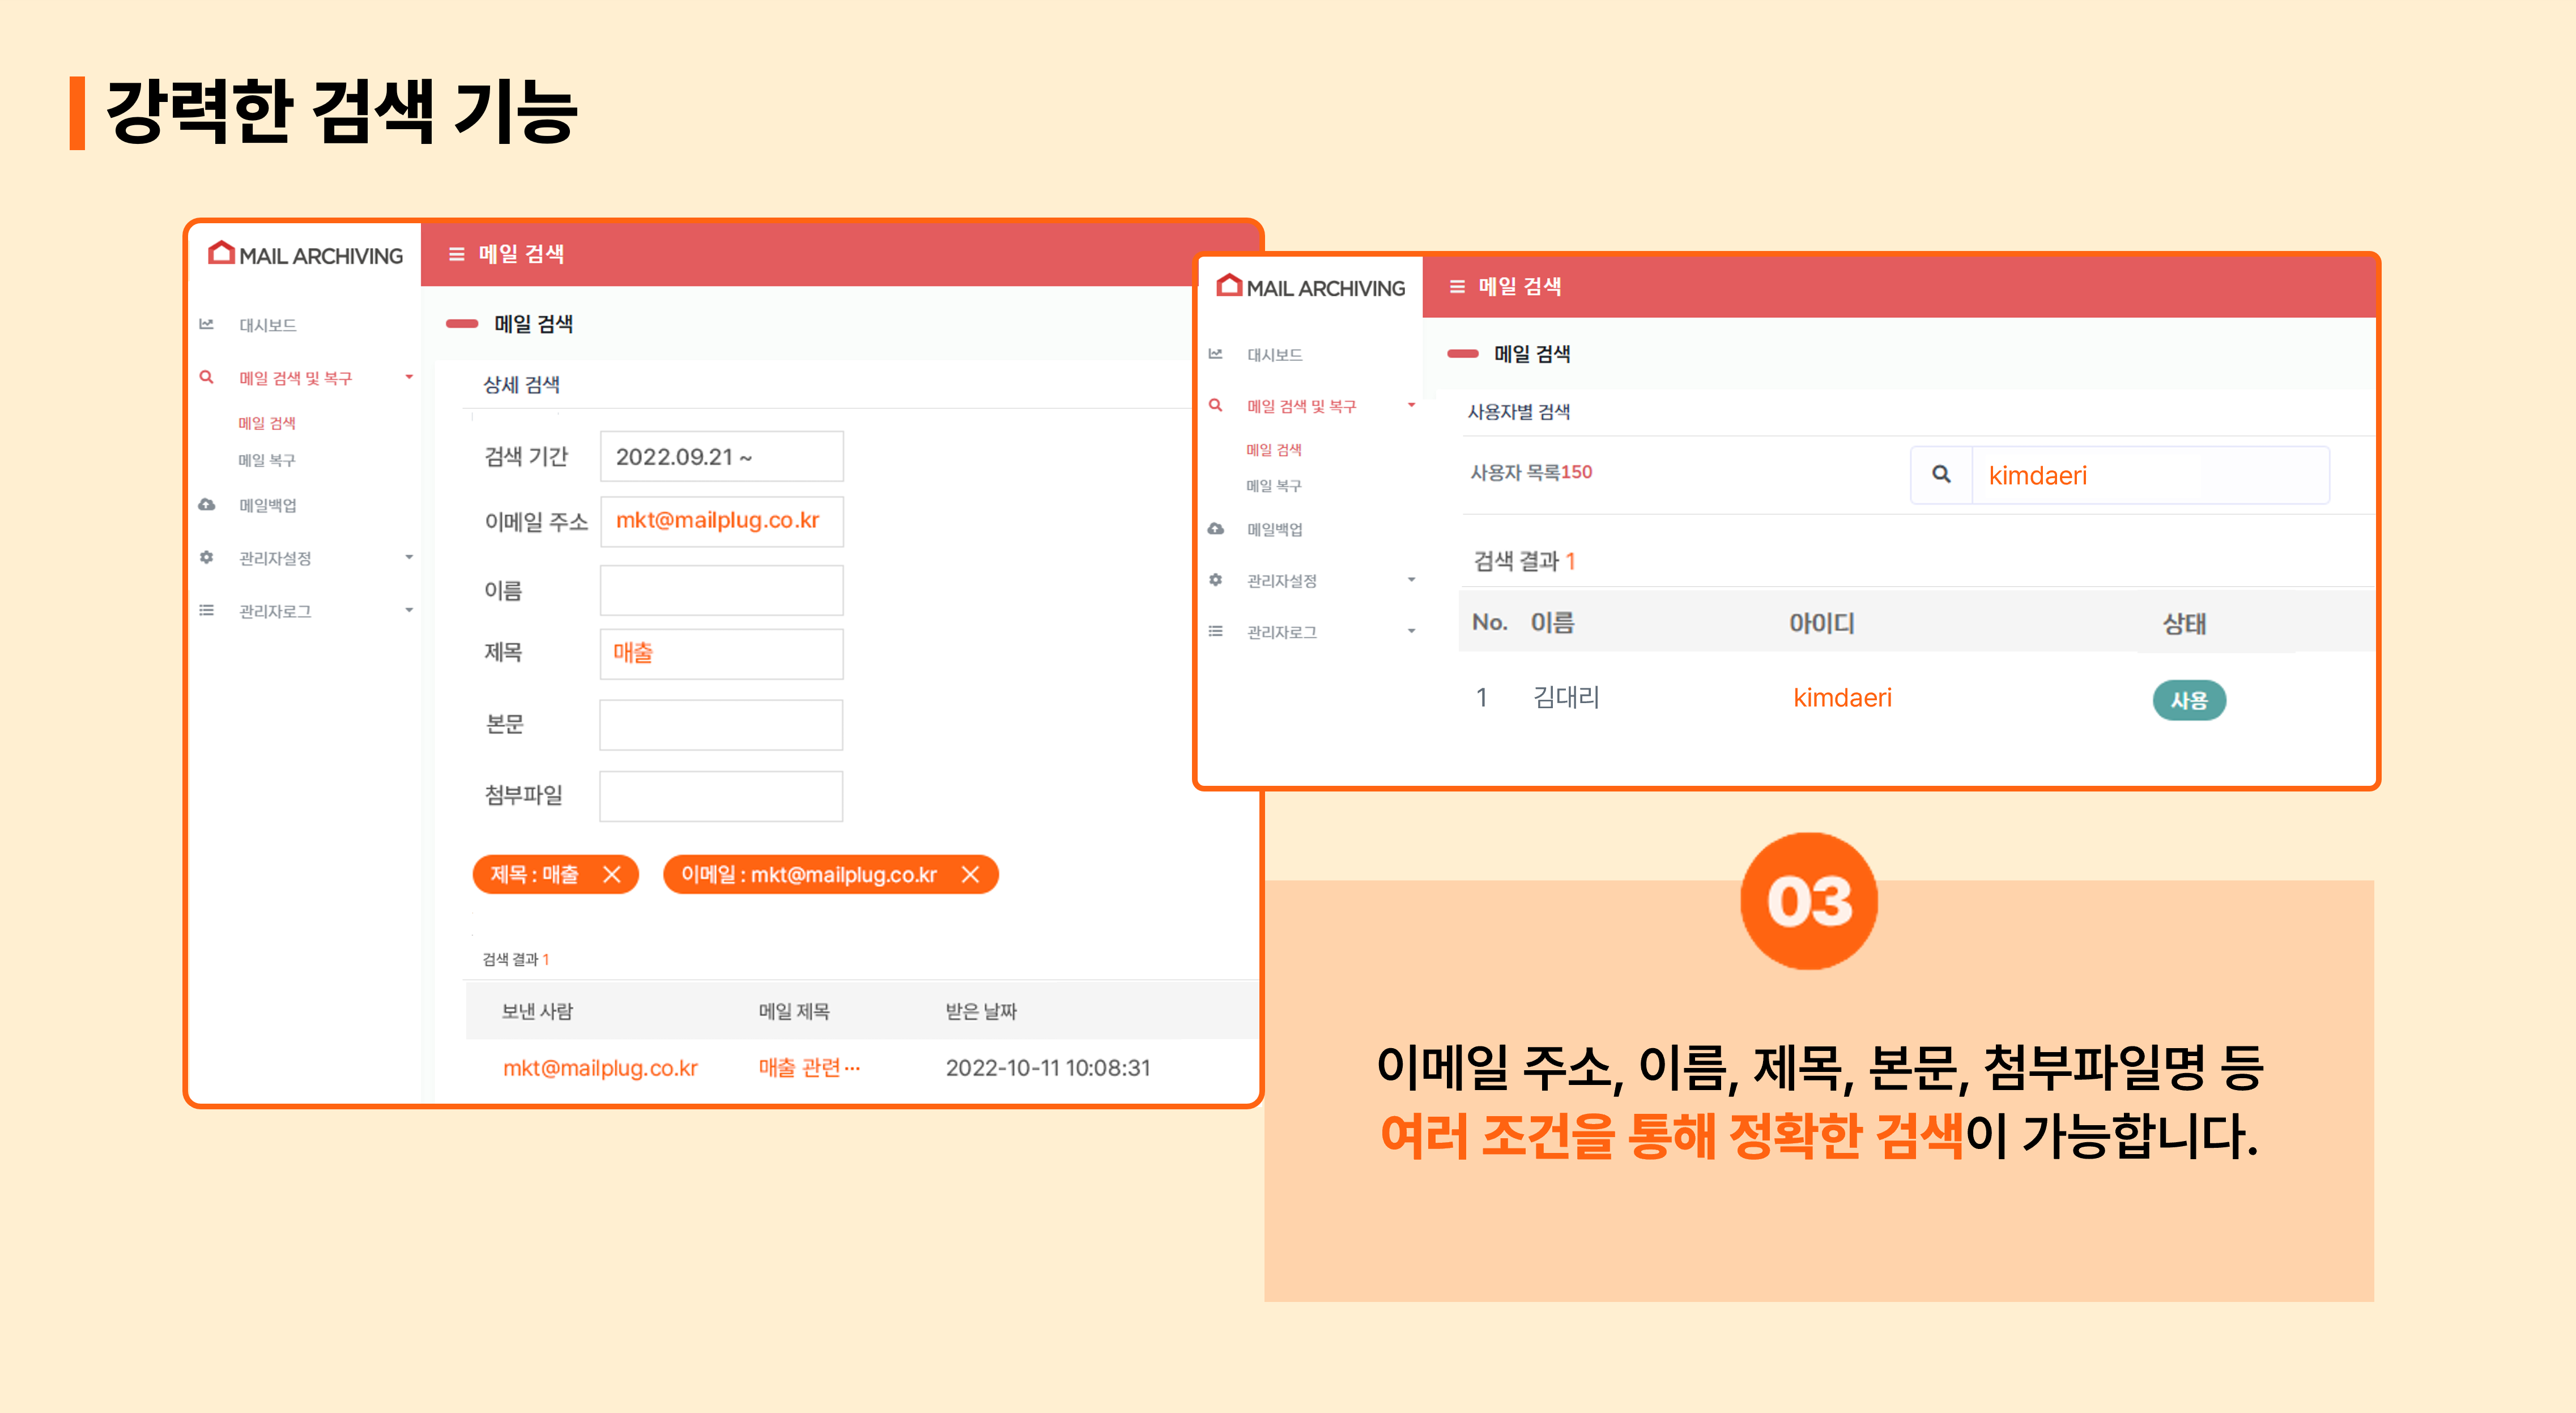Open 메일 복구 submenu in left sidebar

point(267,460)
